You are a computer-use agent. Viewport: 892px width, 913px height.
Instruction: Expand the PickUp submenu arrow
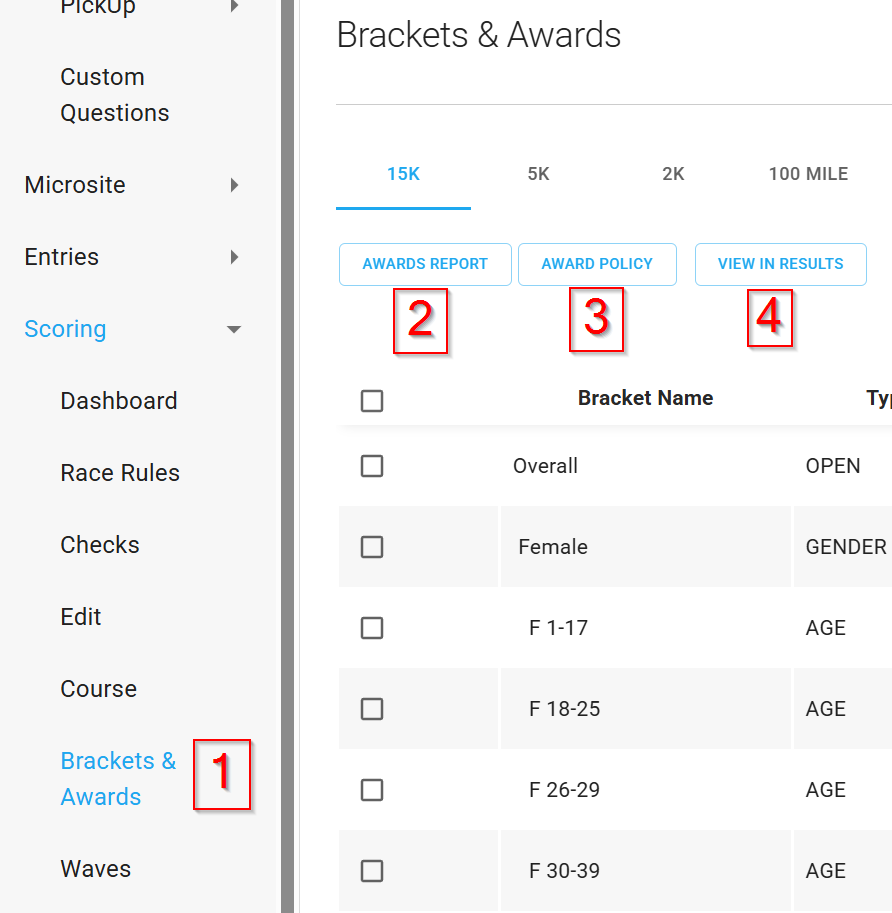[x=234, y=7]
